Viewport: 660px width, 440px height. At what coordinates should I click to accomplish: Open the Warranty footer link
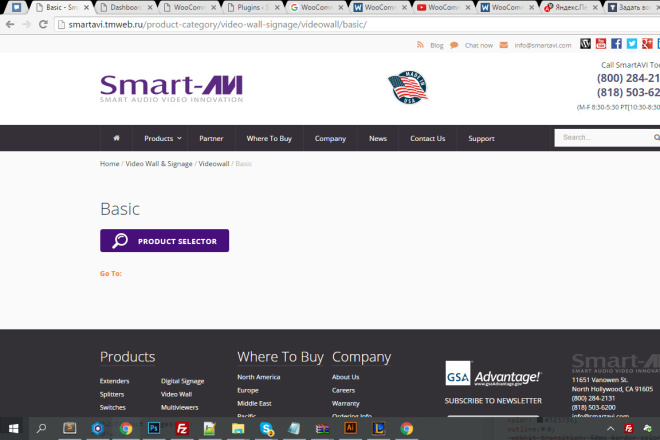346,403
